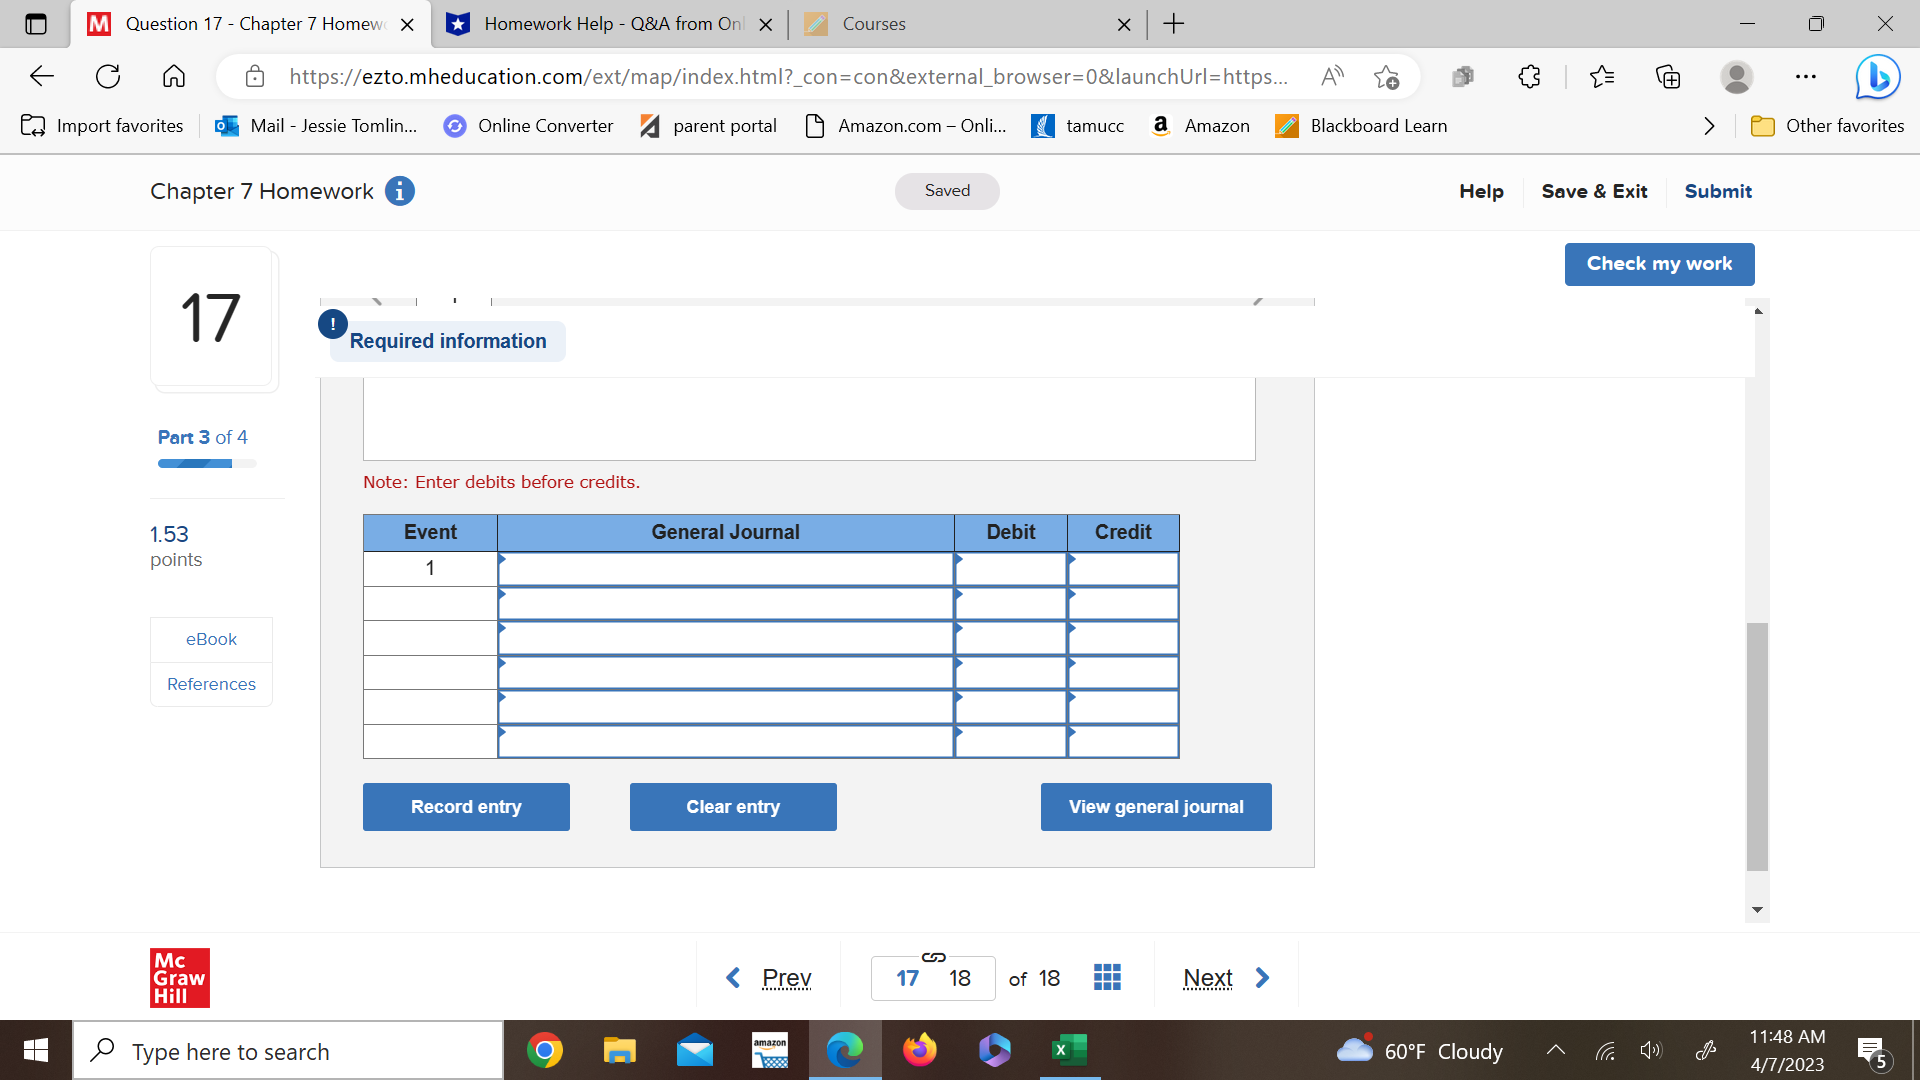The image size is (1920, 1080).
Task: Click the McGraw Hill logo
Action: tap(179, 978)
